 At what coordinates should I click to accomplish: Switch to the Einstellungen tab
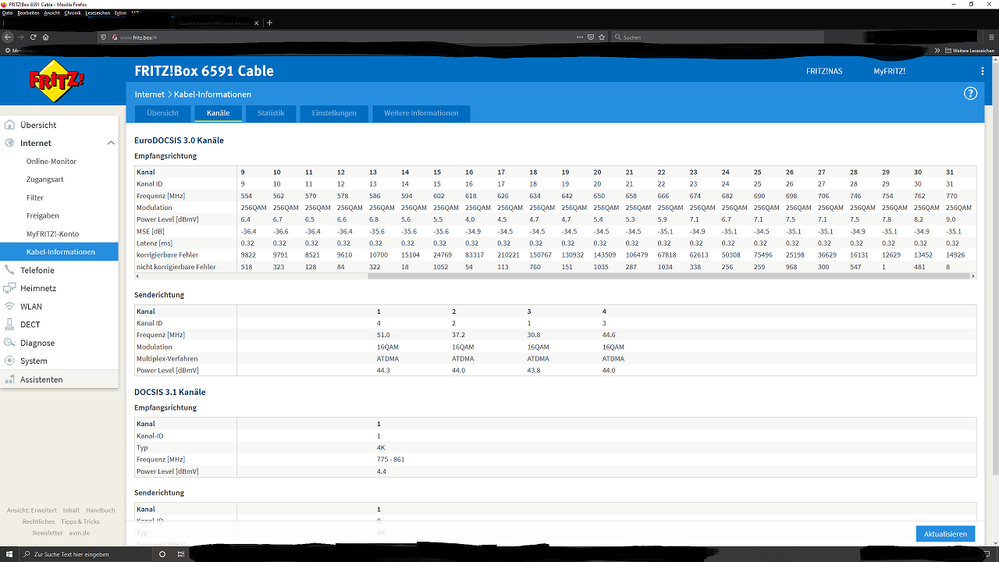tap(334, 113)
